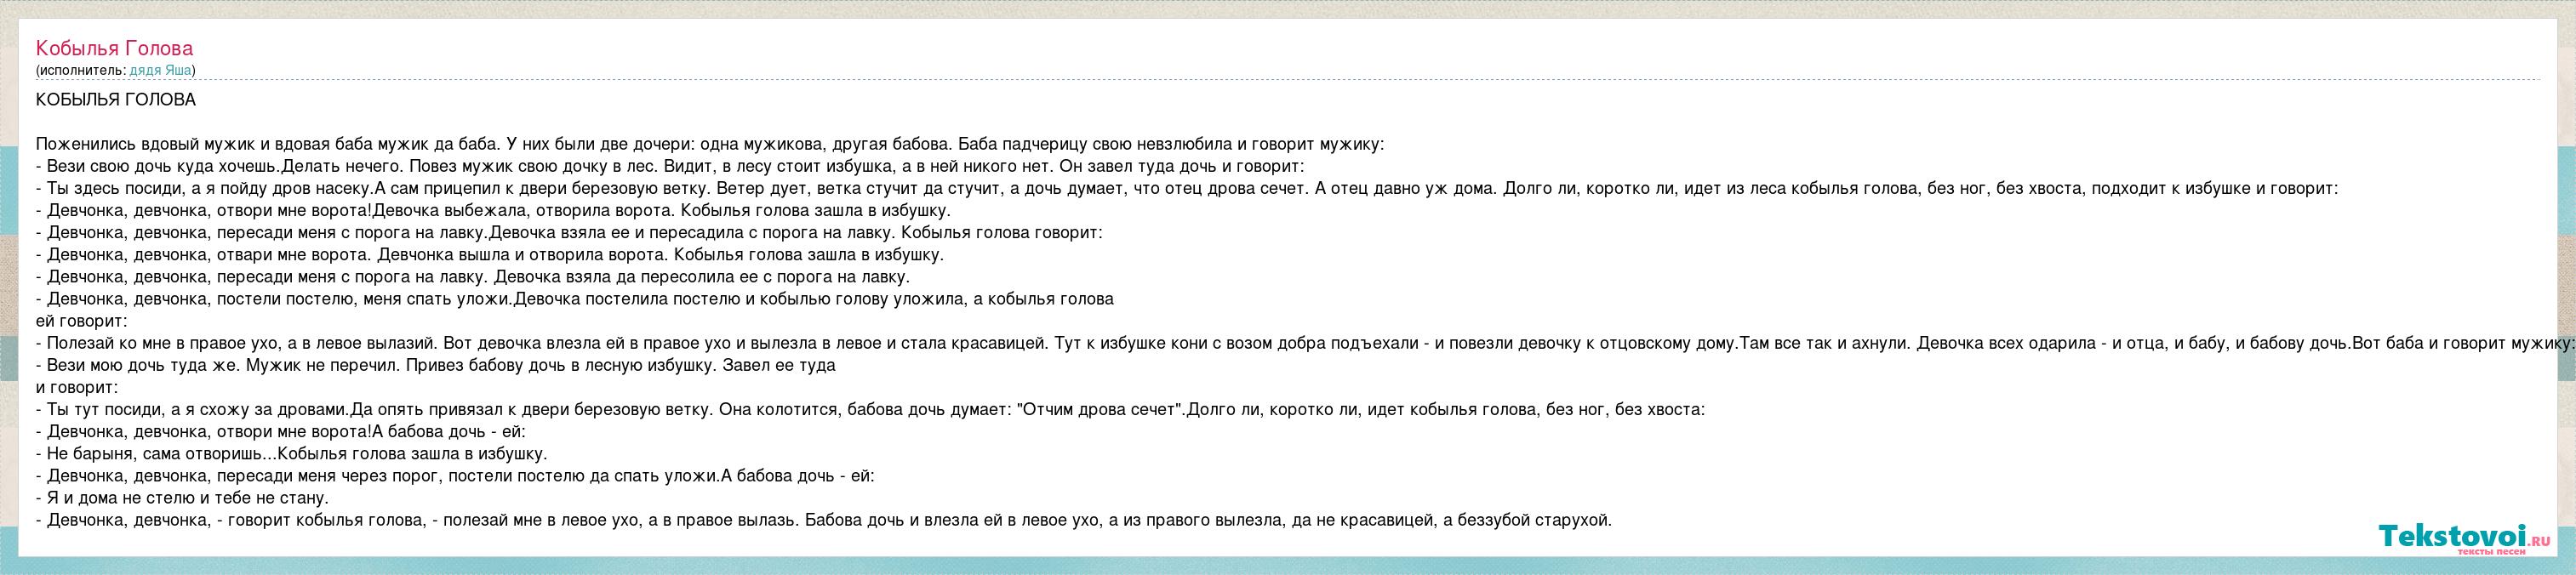Viewport: 2576px width, 575px height.
Task: Click the line 'Ты здесь посиди, а я пойду'
Action: coord(1187,188)
